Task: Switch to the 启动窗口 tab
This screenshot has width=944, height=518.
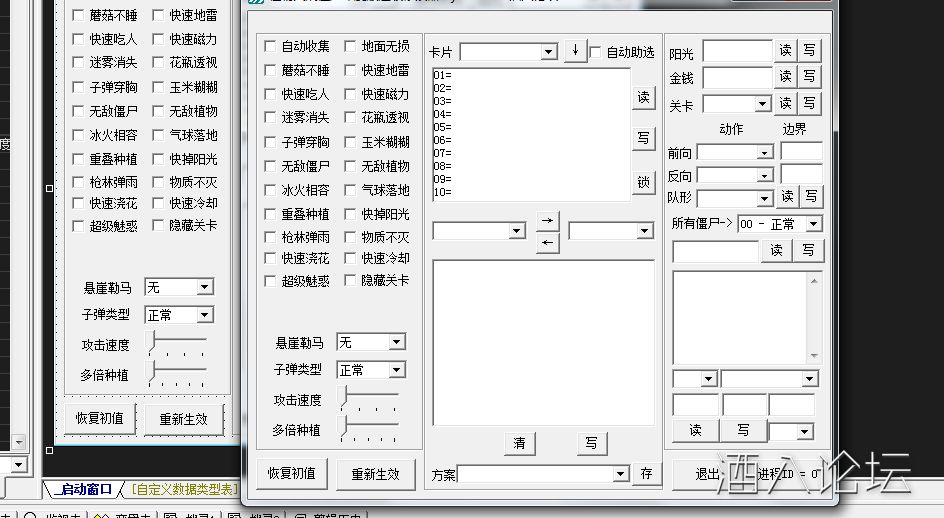Action: (x=84, y=489)
